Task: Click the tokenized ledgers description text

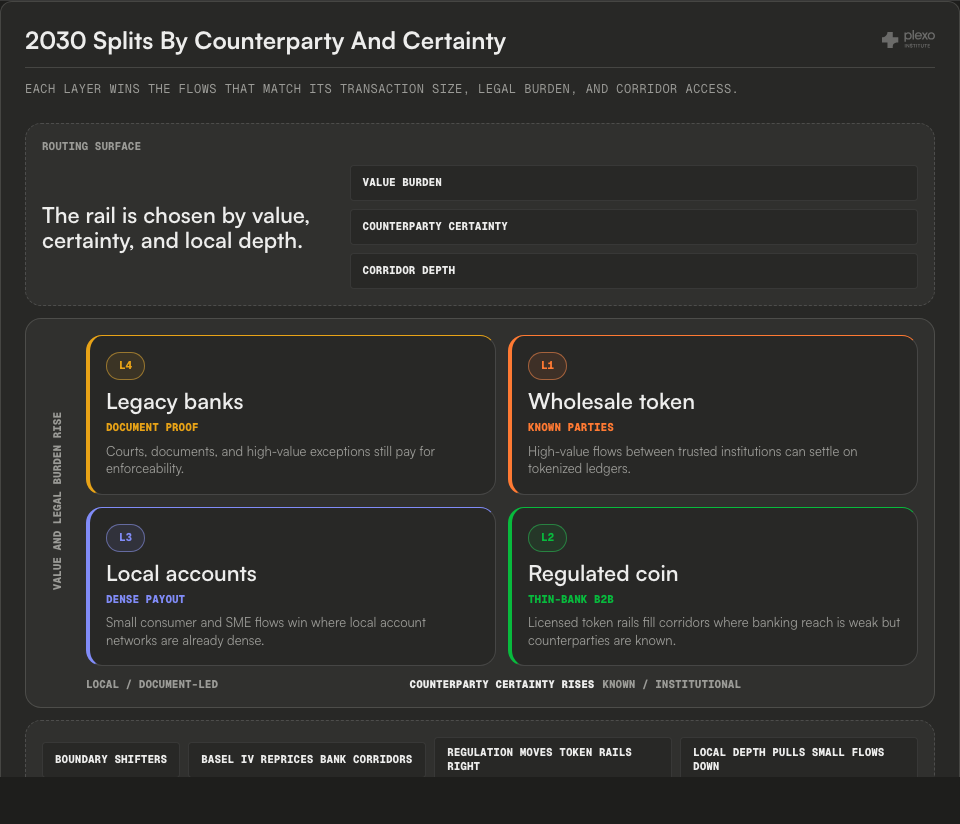Action: 692,460
